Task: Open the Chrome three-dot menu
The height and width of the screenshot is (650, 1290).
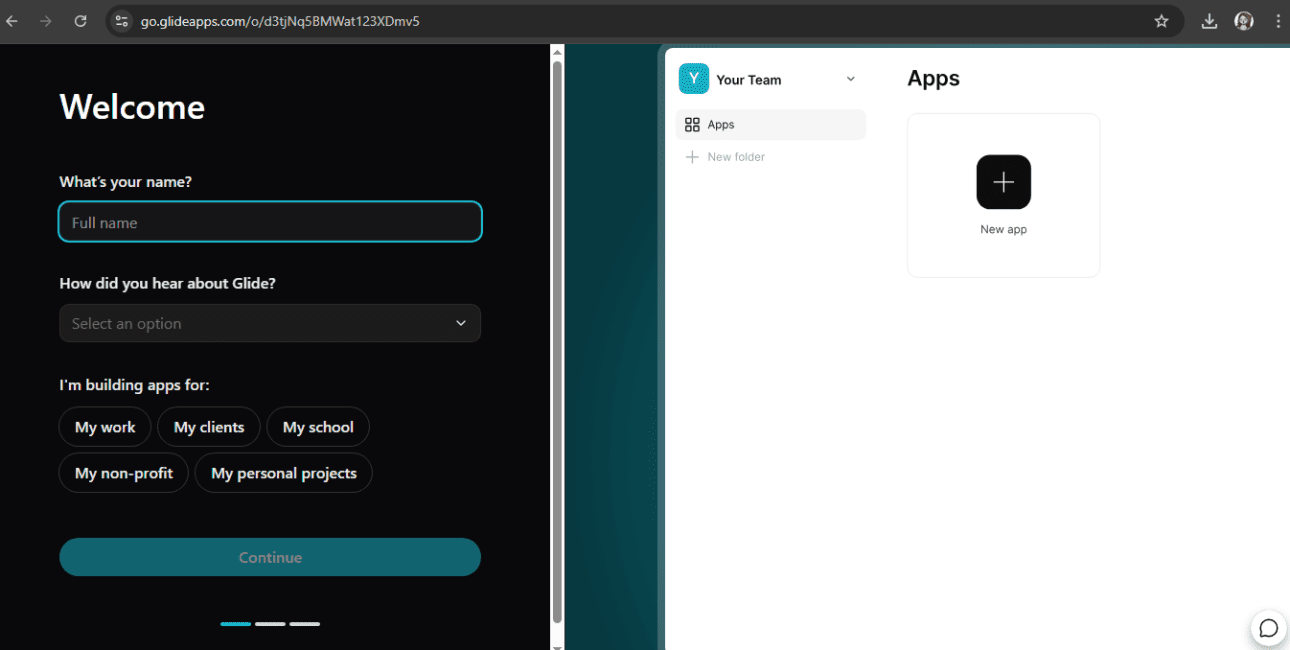Action: 1275,21
